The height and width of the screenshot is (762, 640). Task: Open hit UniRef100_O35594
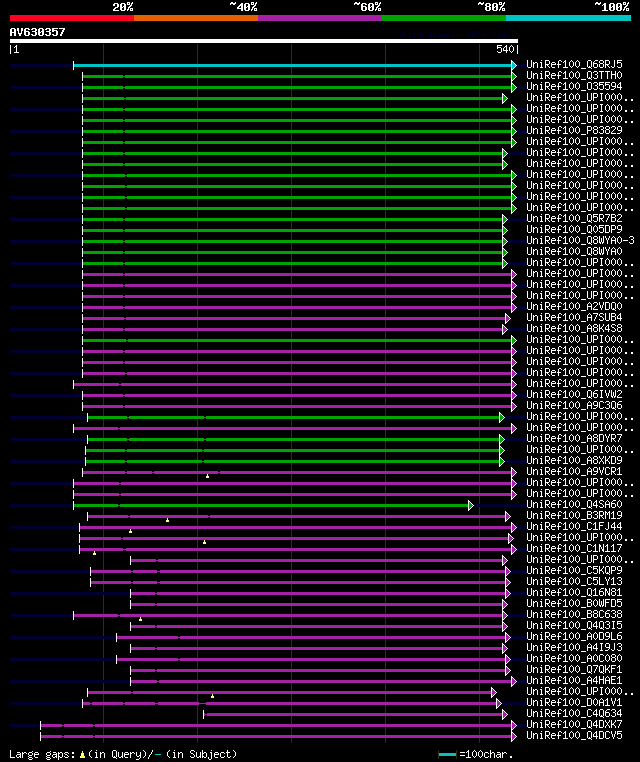[574, 86]
